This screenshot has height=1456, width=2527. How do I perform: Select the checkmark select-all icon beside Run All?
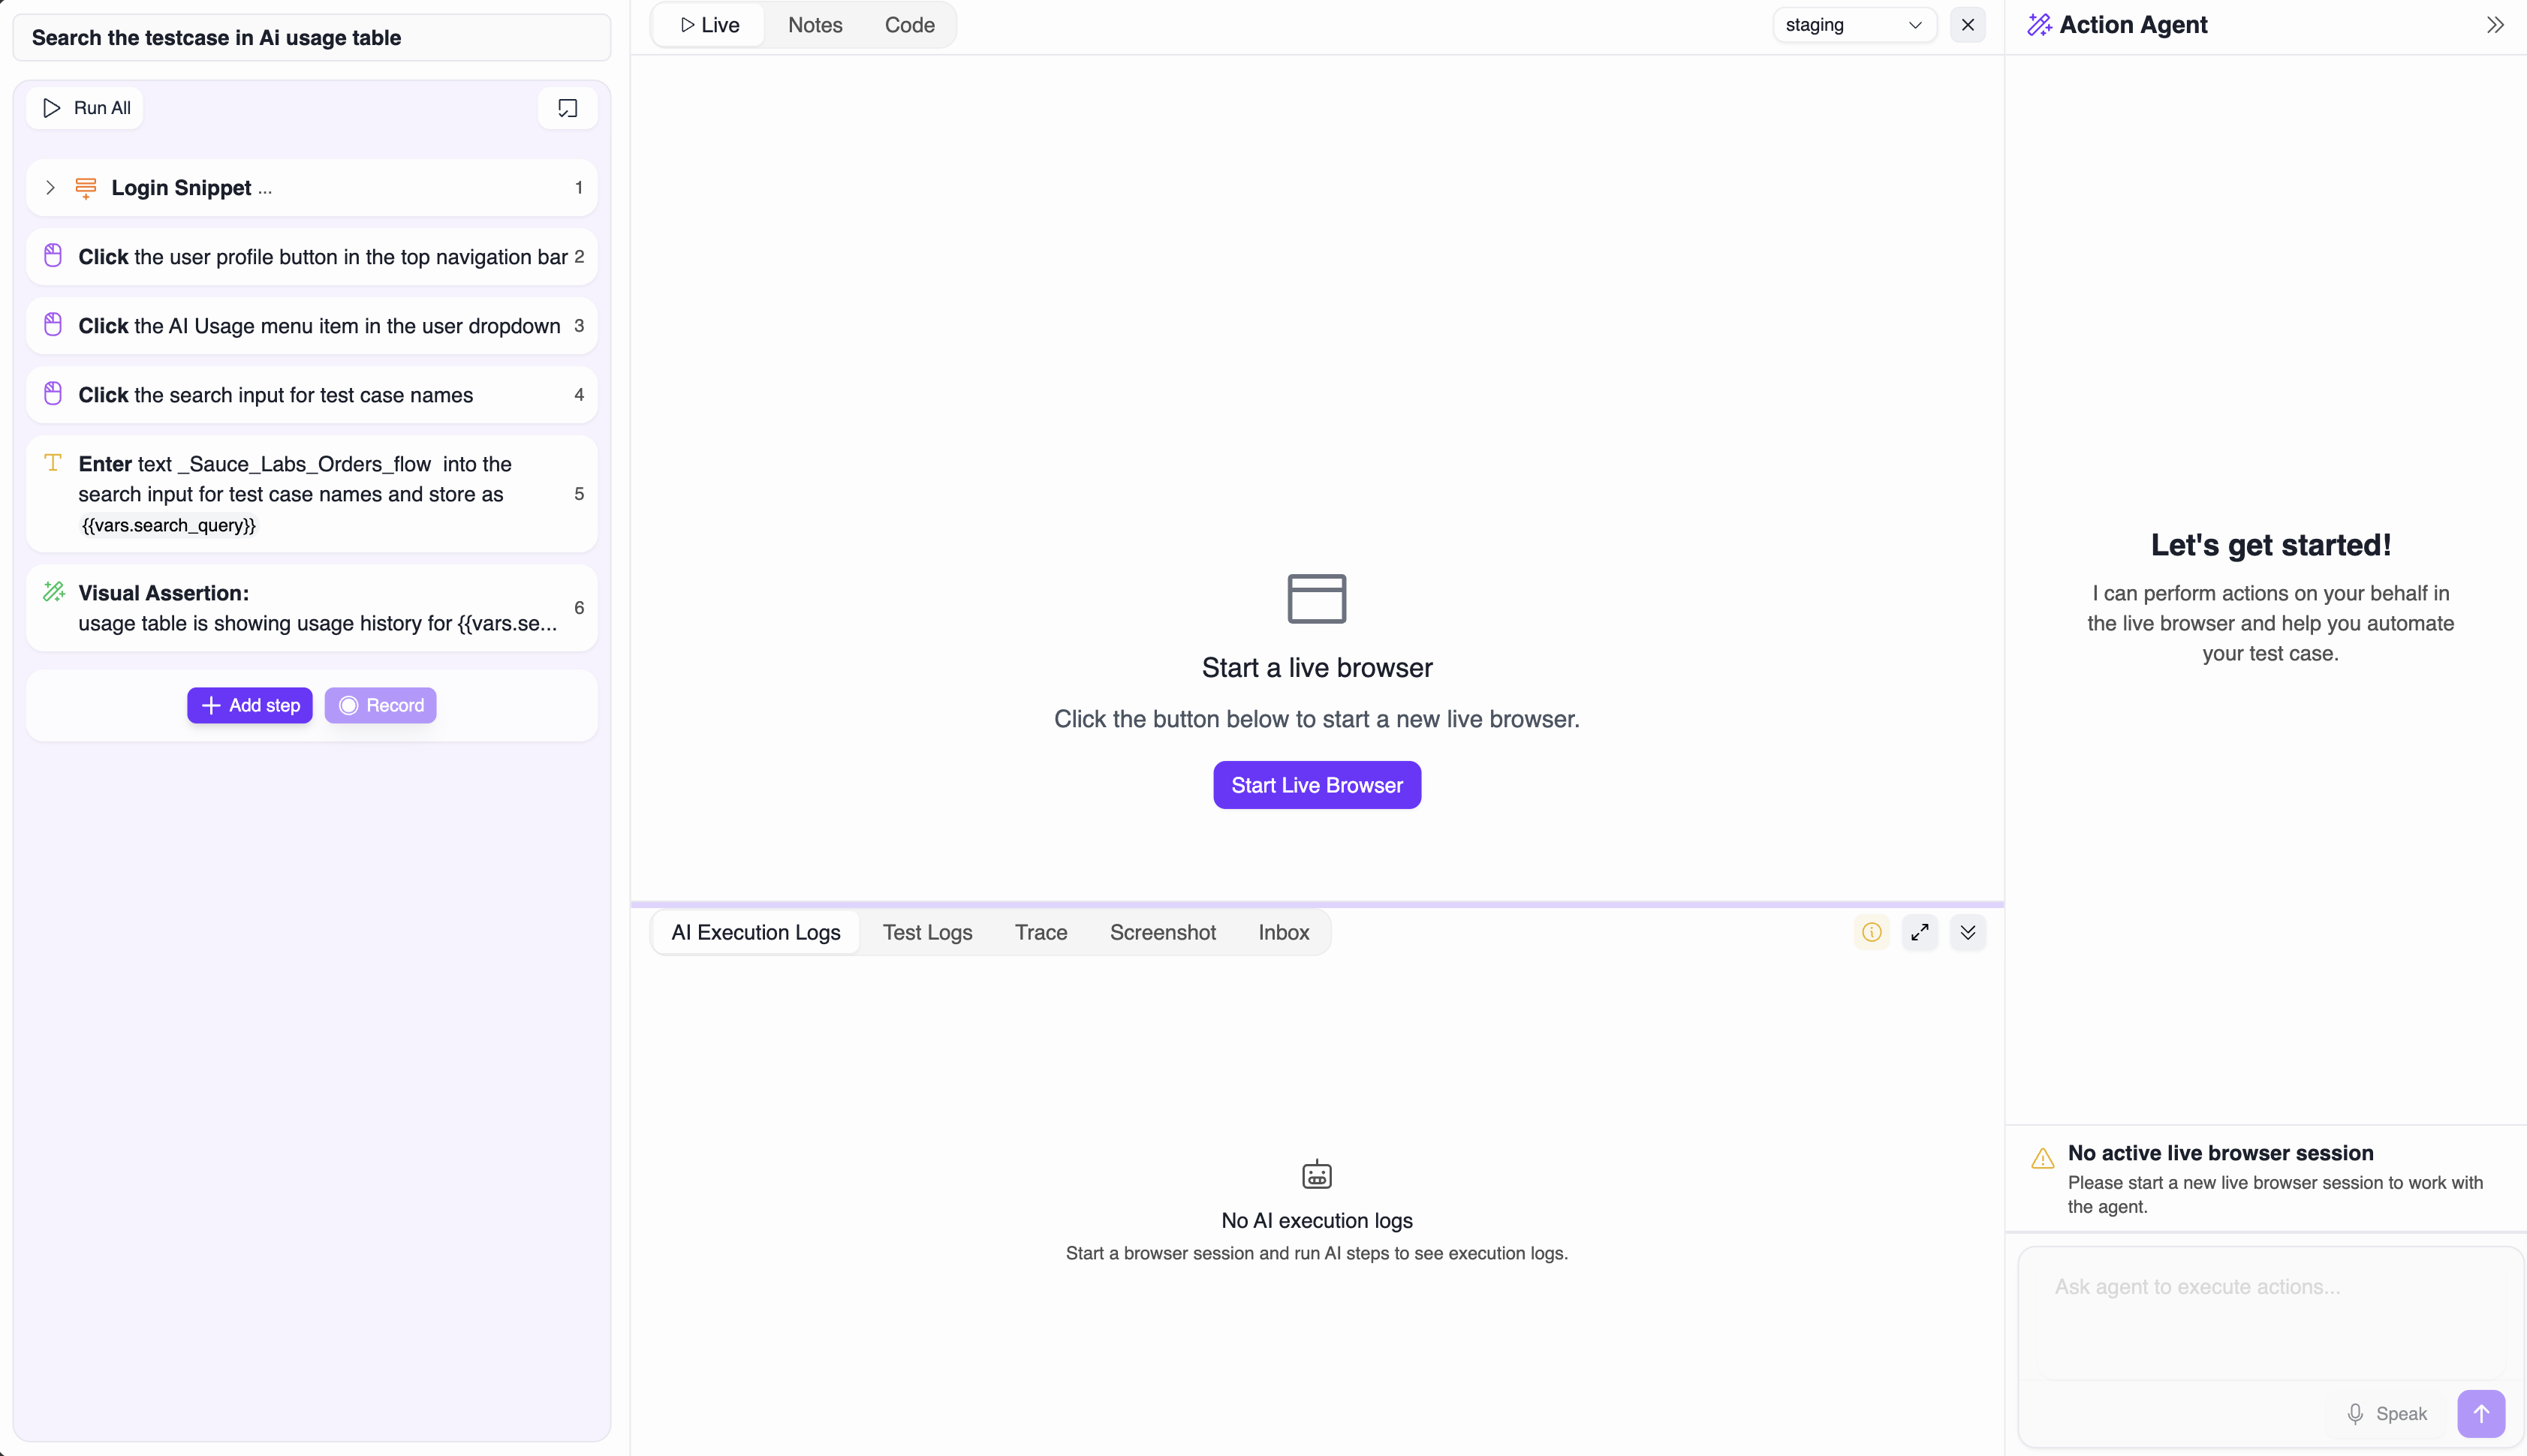pyautogui.click(x=566, y=108)
